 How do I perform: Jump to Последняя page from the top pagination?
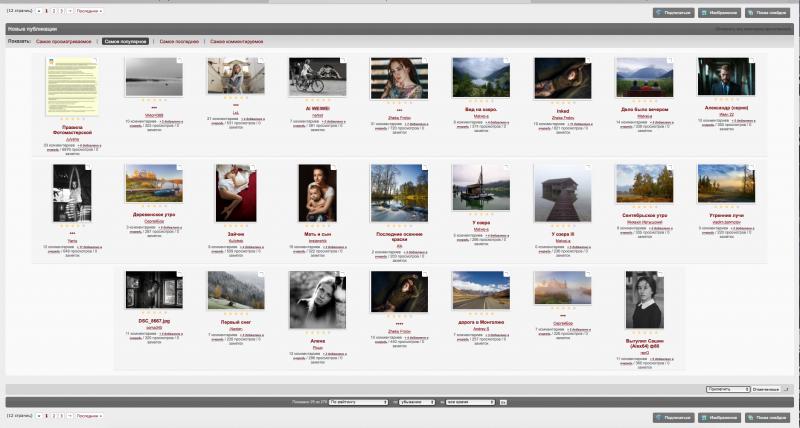point(89,11)
